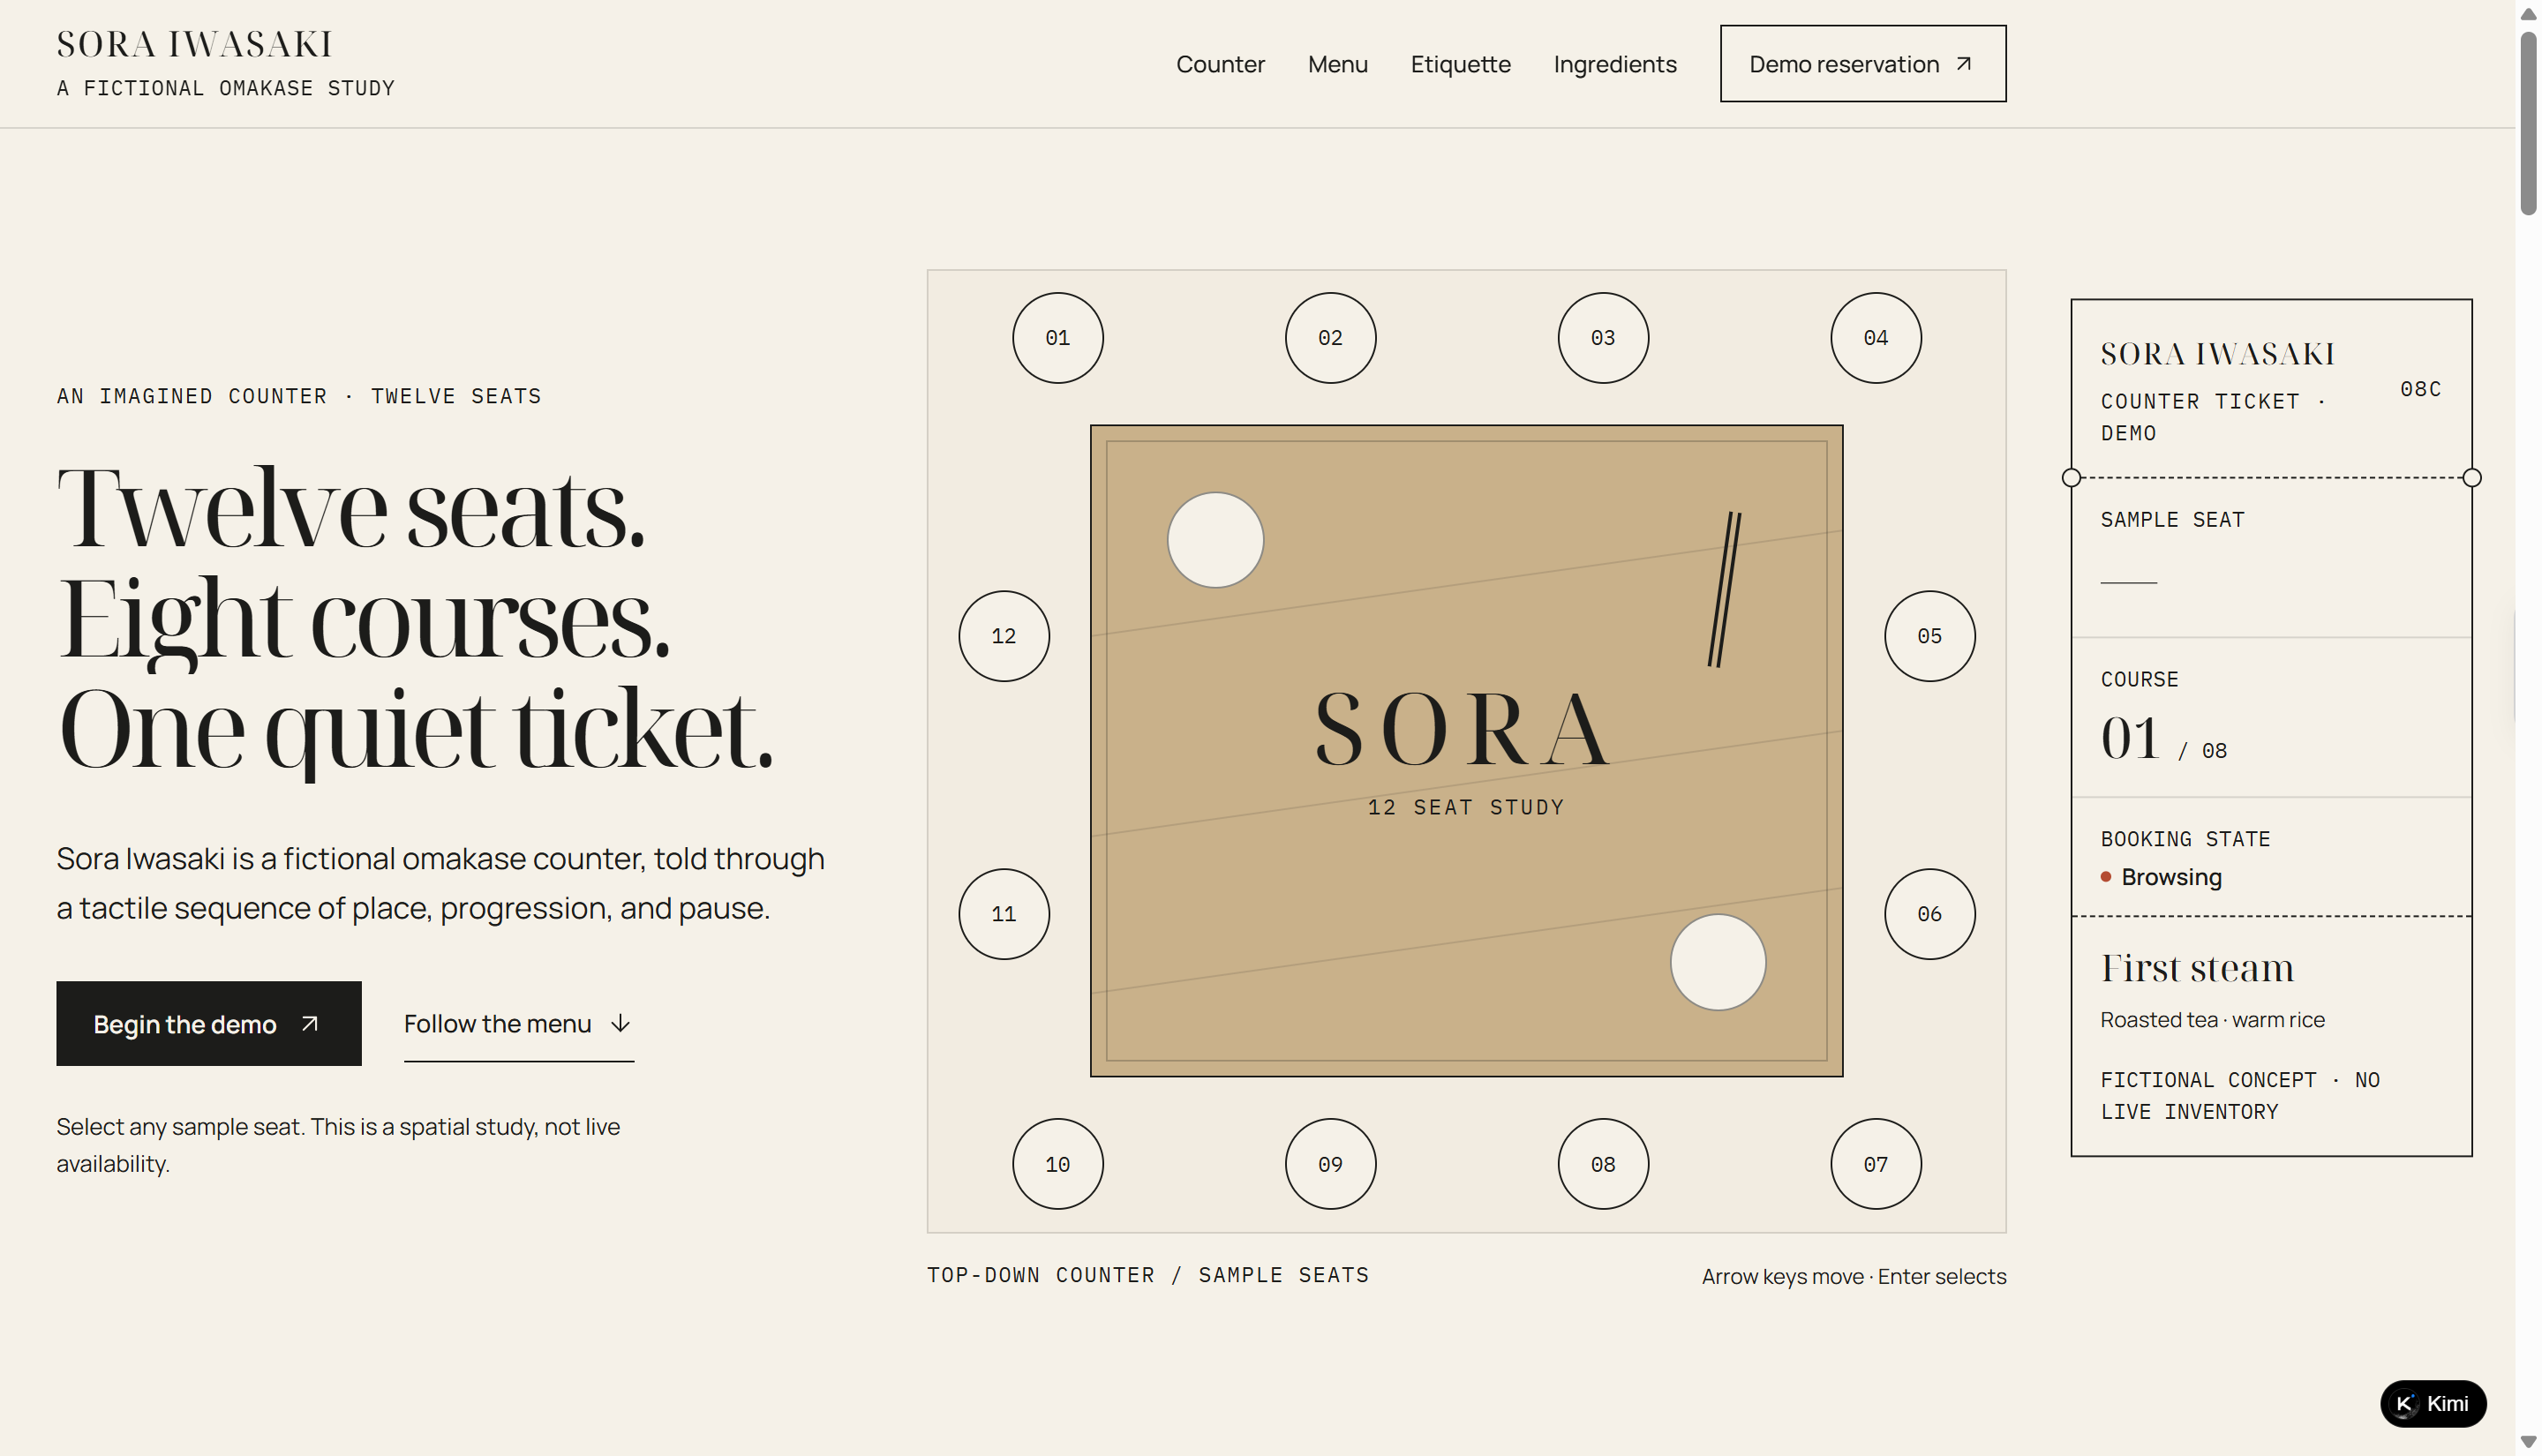Viewport: 2542px width, 1456px height.
Task: Start with Begin the demo button
Action: [209, 1023]
